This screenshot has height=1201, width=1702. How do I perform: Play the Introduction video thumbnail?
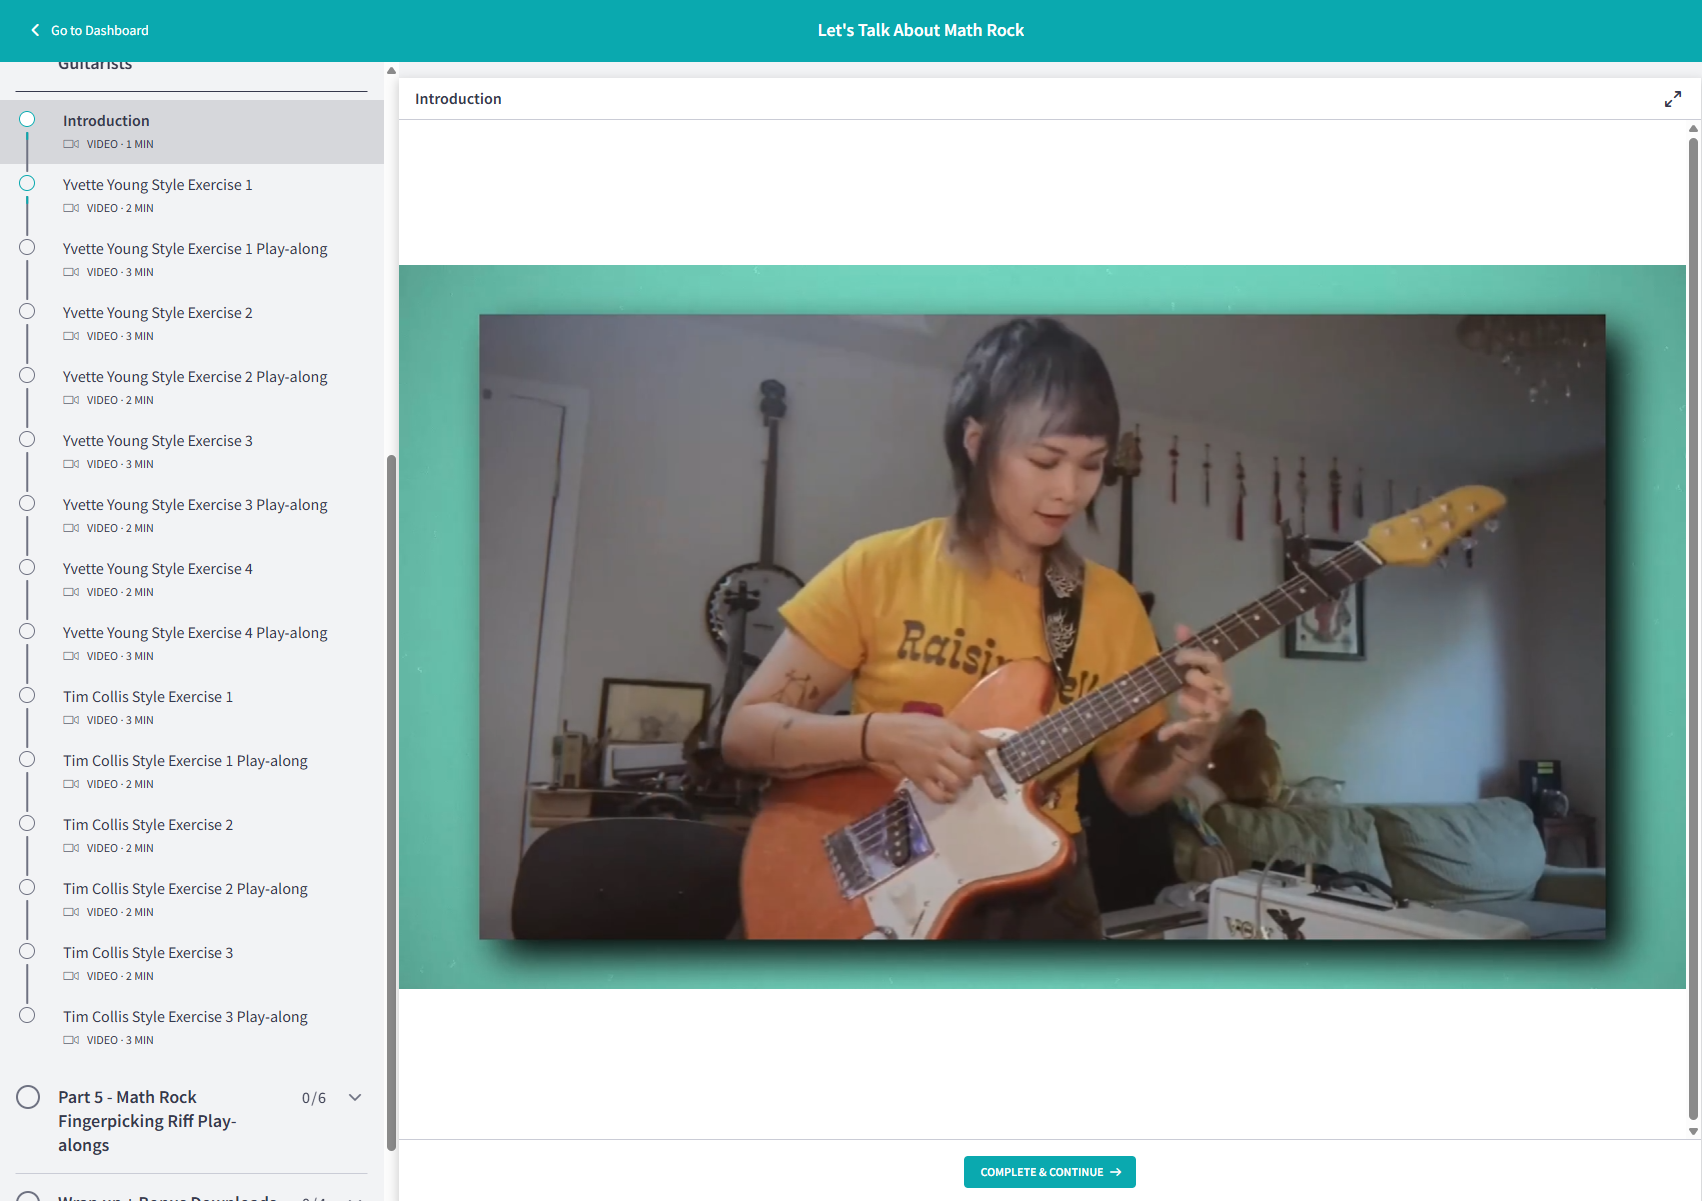[1042, 627]
